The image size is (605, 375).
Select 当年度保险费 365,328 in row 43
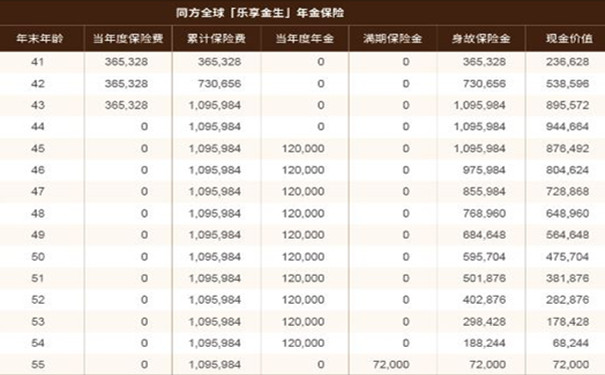tap(126, 105)
